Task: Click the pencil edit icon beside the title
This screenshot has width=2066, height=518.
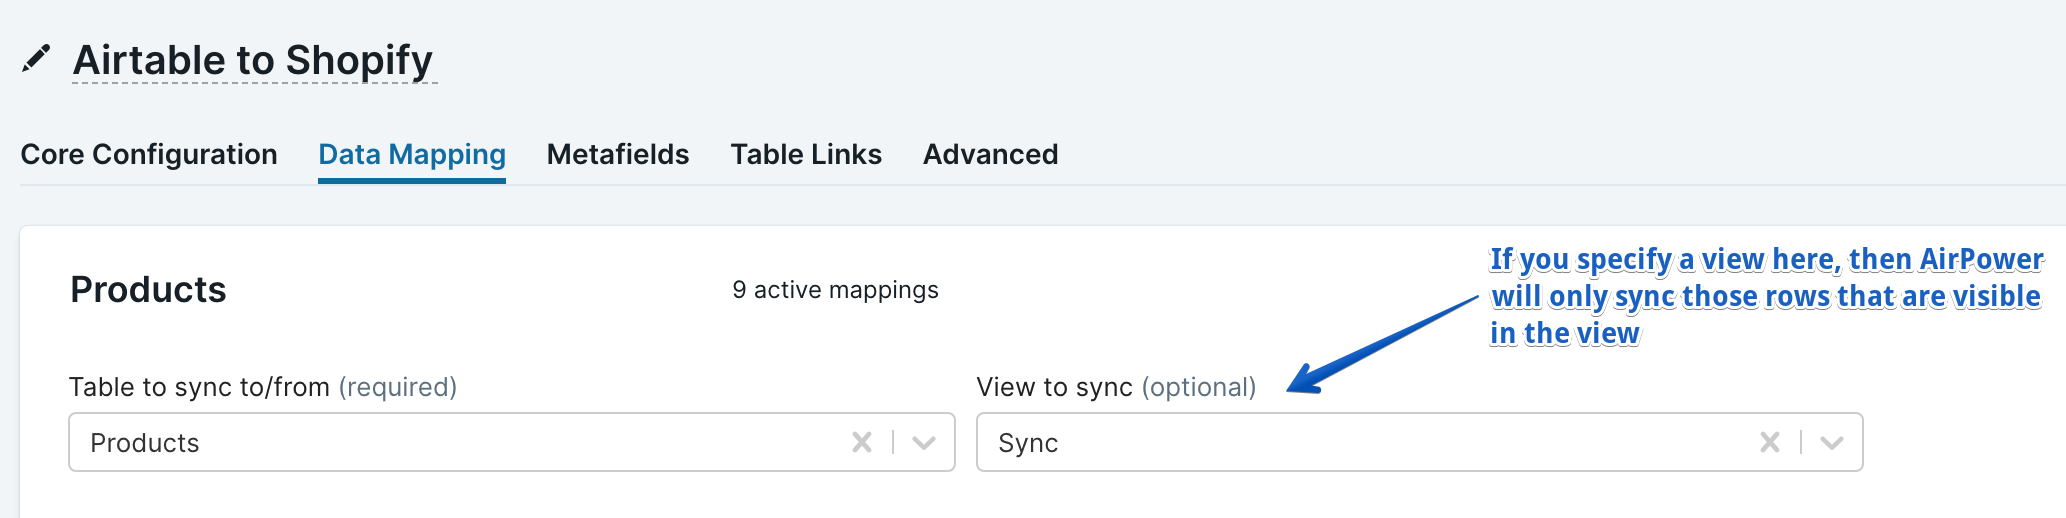Action: tap(36, 59)
